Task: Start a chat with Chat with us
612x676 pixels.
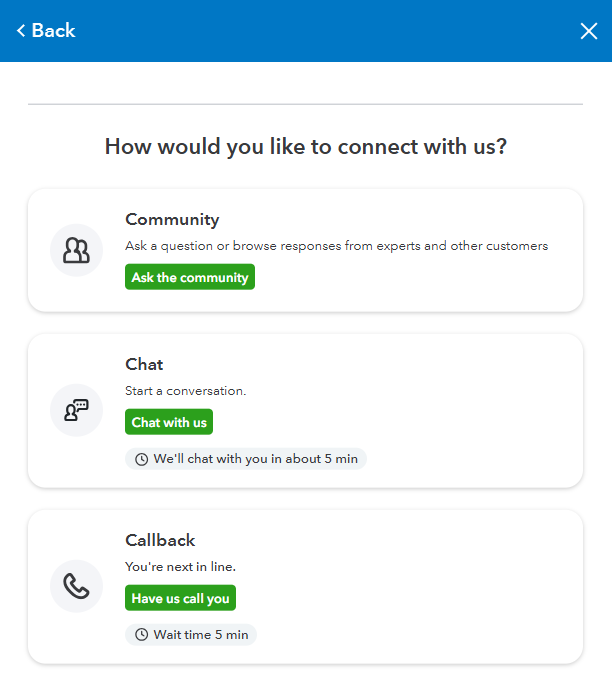Action: point(169,422)
